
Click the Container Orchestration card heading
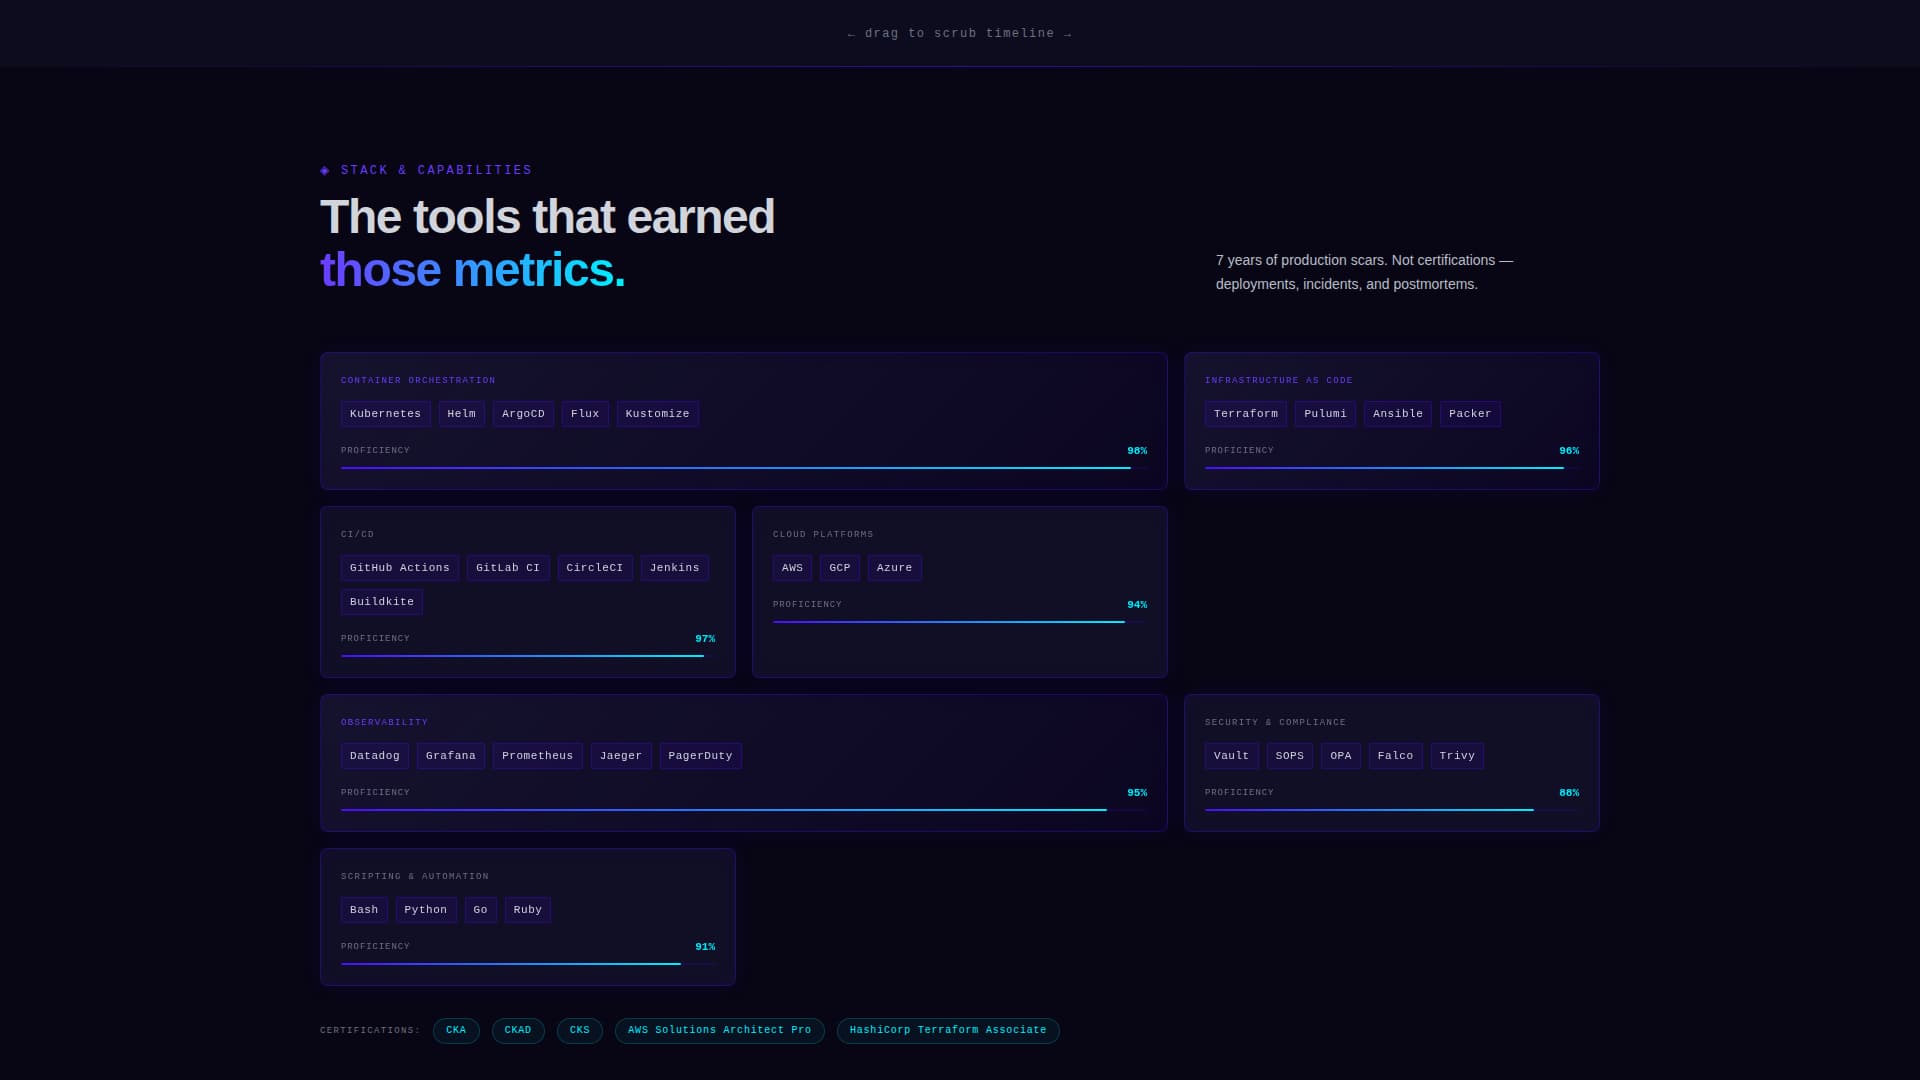tap(418, 381)
